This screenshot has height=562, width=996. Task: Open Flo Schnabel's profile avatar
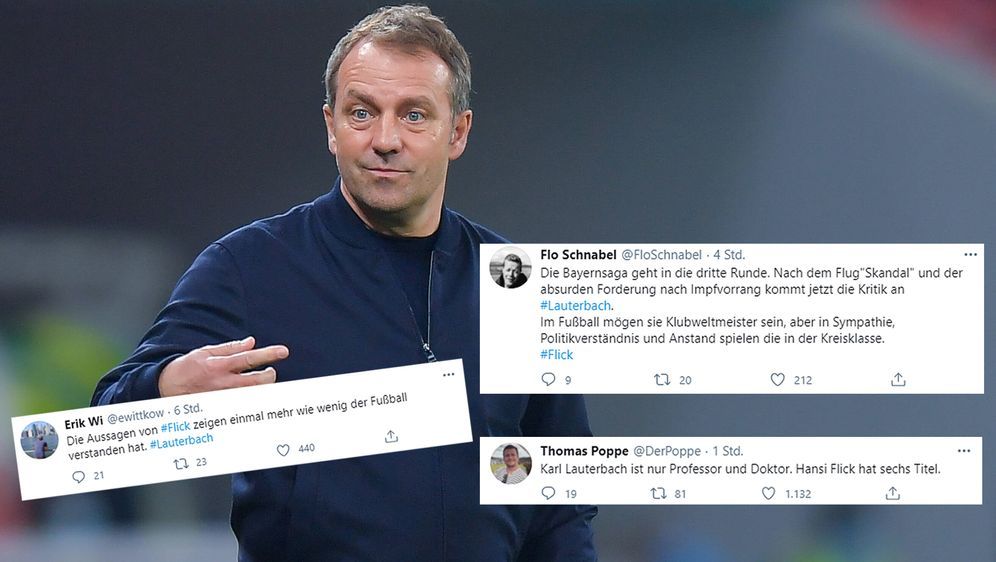pos(510,267)
